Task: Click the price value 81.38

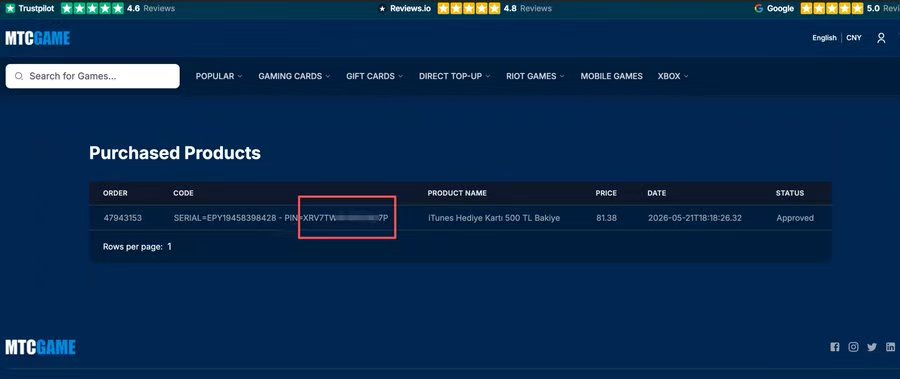Action: pyautogui.click(x=606, y=218)
